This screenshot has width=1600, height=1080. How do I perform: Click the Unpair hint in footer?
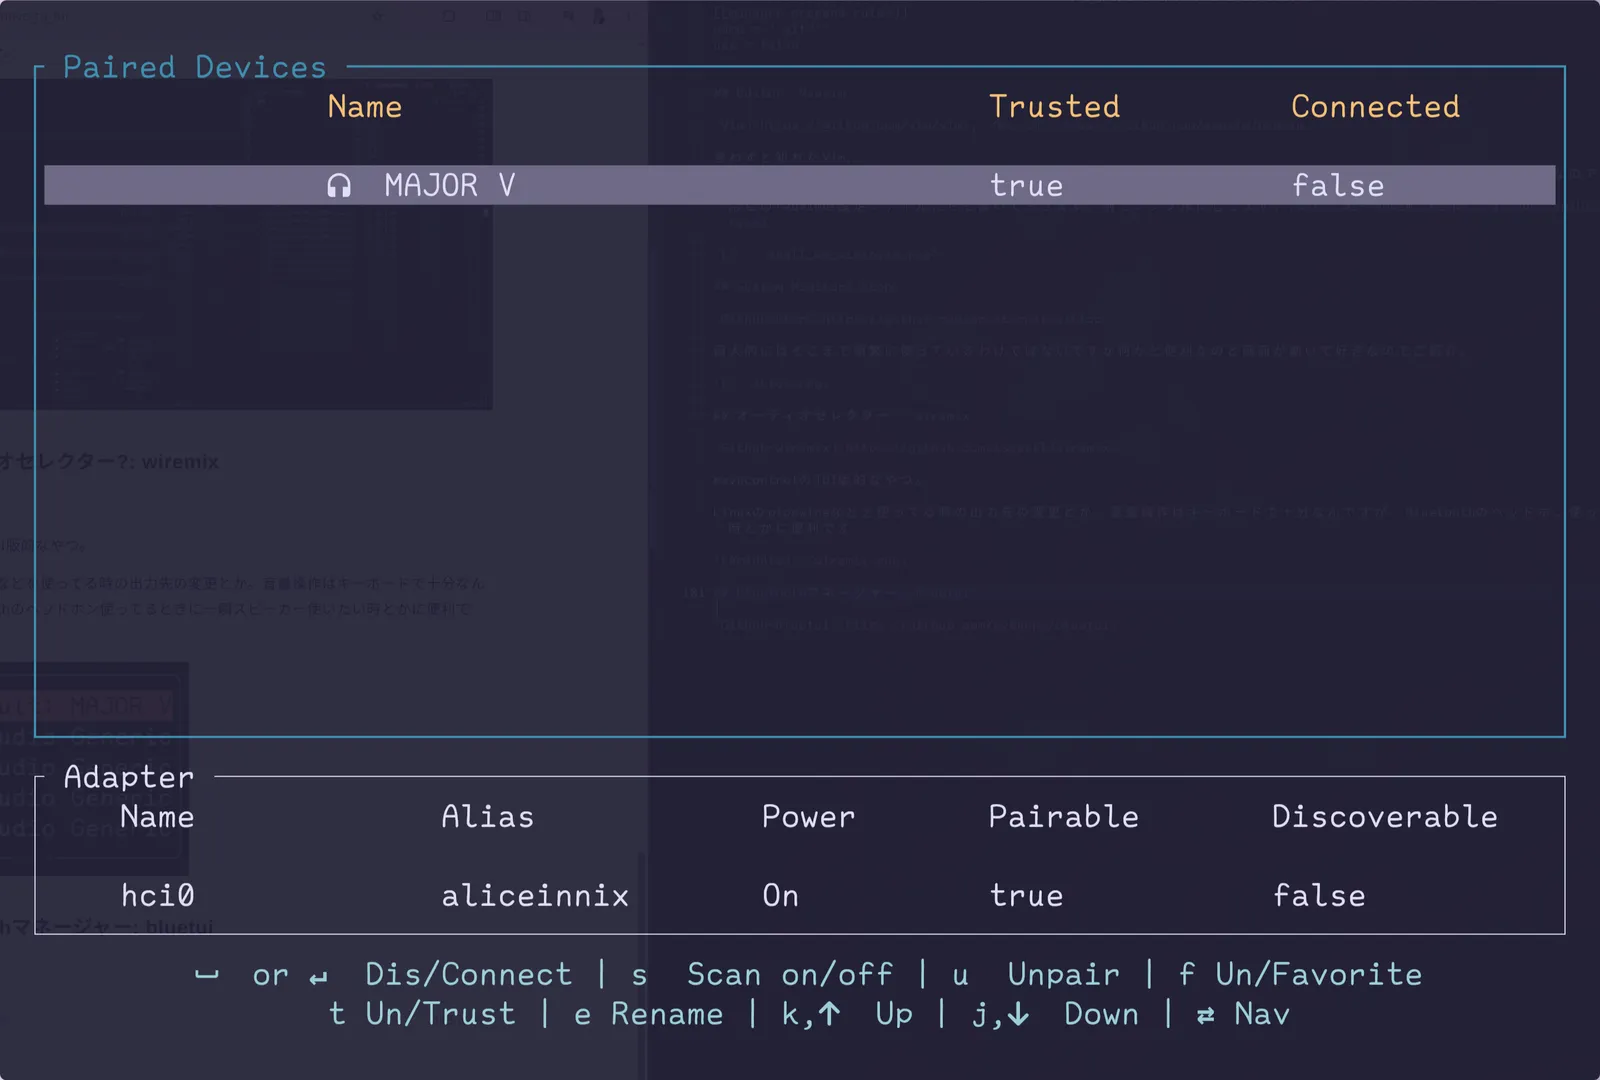click(1063, 975)
